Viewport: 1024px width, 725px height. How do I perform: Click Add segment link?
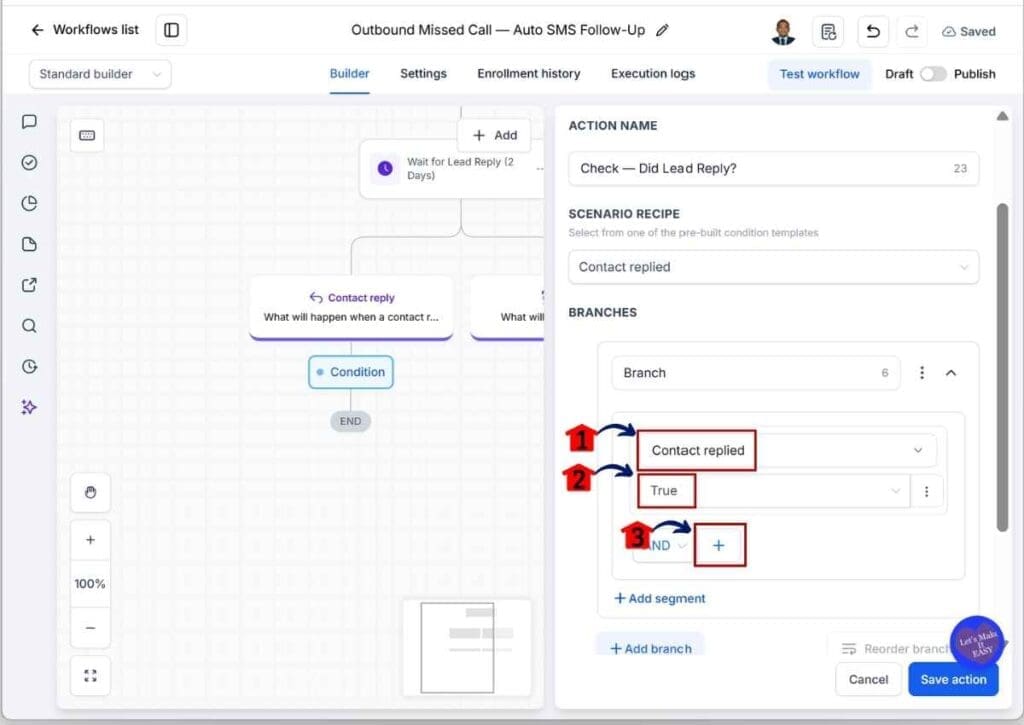click(660, 598)
